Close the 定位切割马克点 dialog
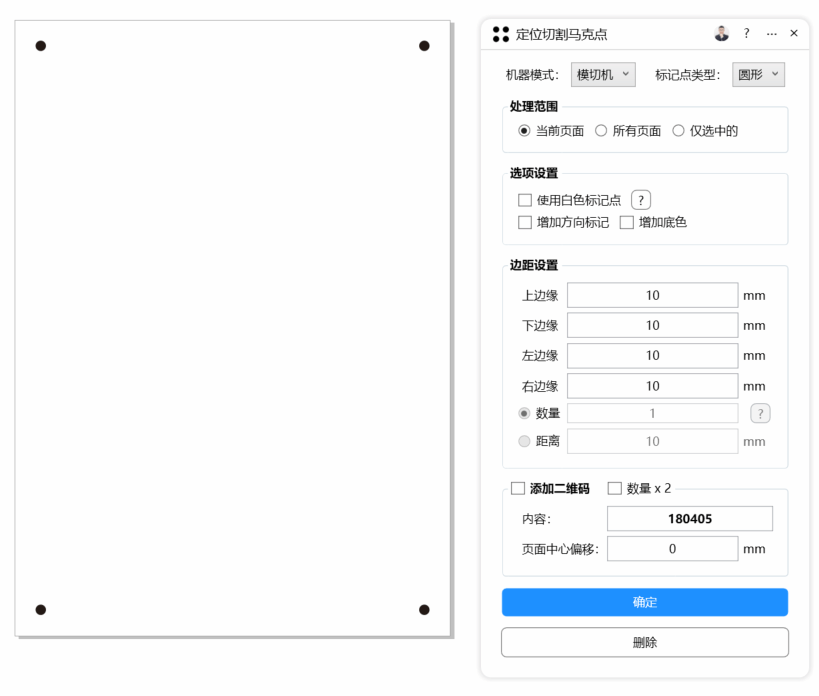The width and height of the screenshot is (819, 696). point(794,34)
